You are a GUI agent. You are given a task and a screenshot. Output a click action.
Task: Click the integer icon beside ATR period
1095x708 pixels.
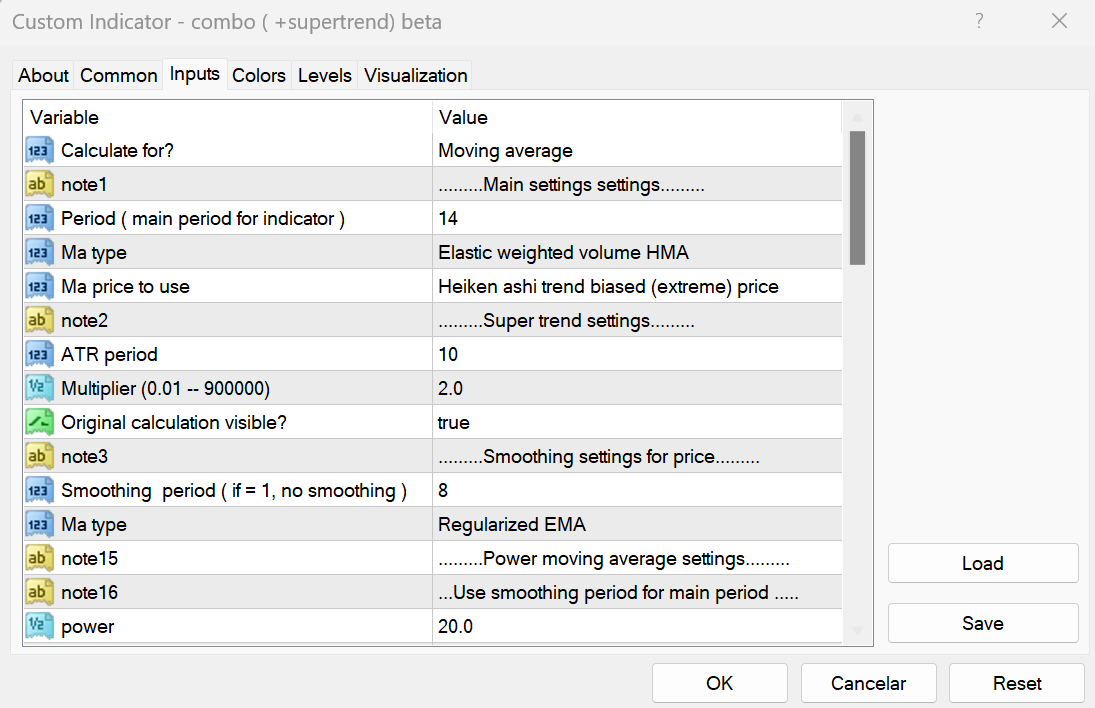coord(40,355)
